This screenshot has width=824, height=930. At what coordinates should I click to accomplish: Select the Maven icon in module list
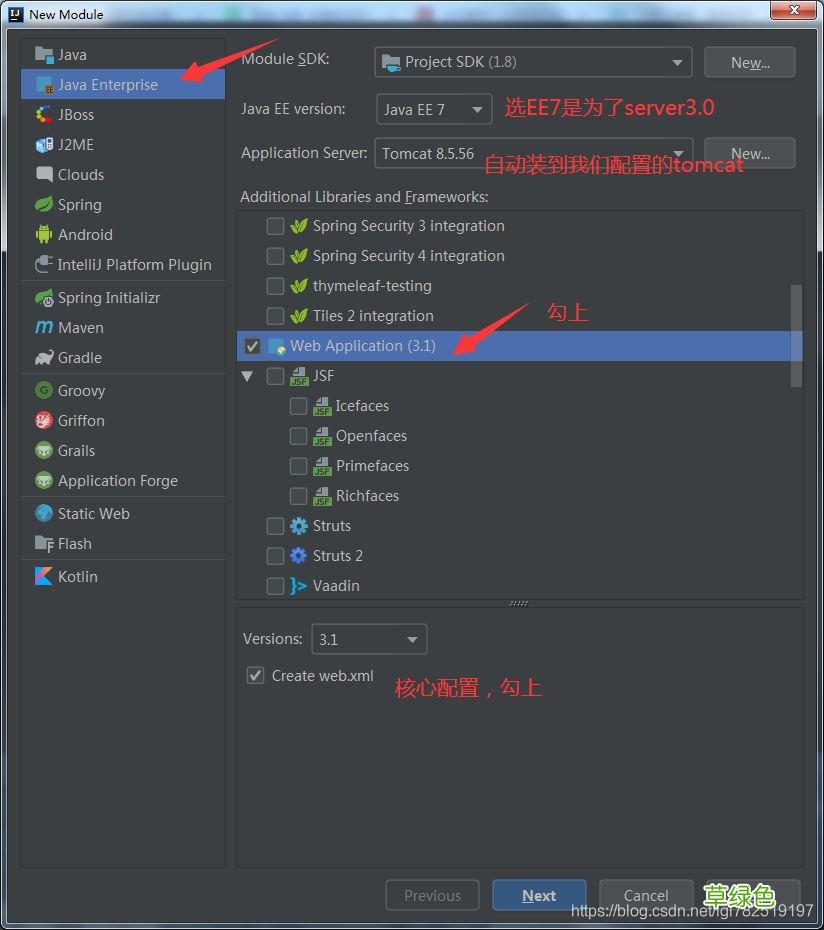(43, 328)
